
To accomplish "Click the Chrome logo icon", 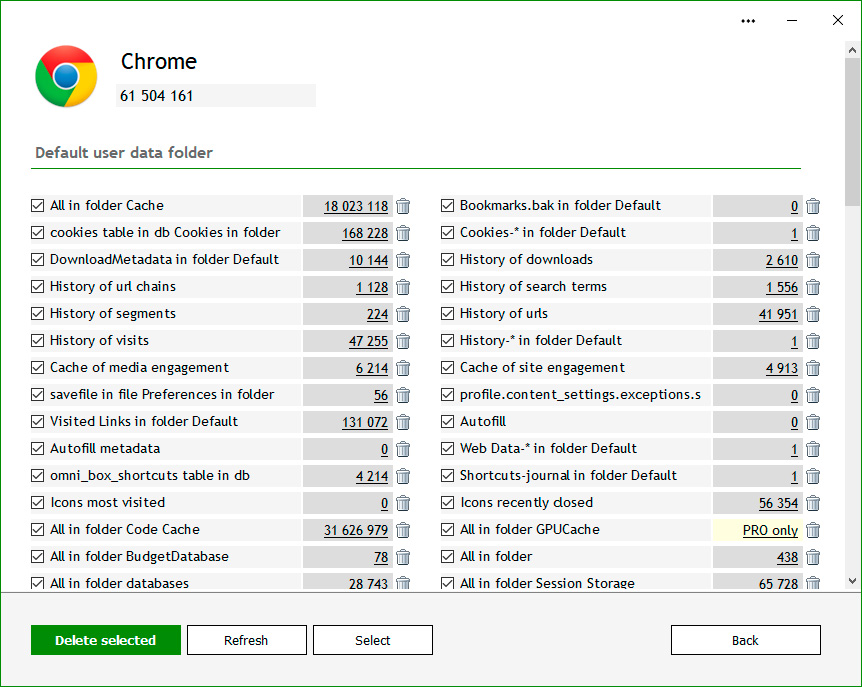I will tap(66, 76).
